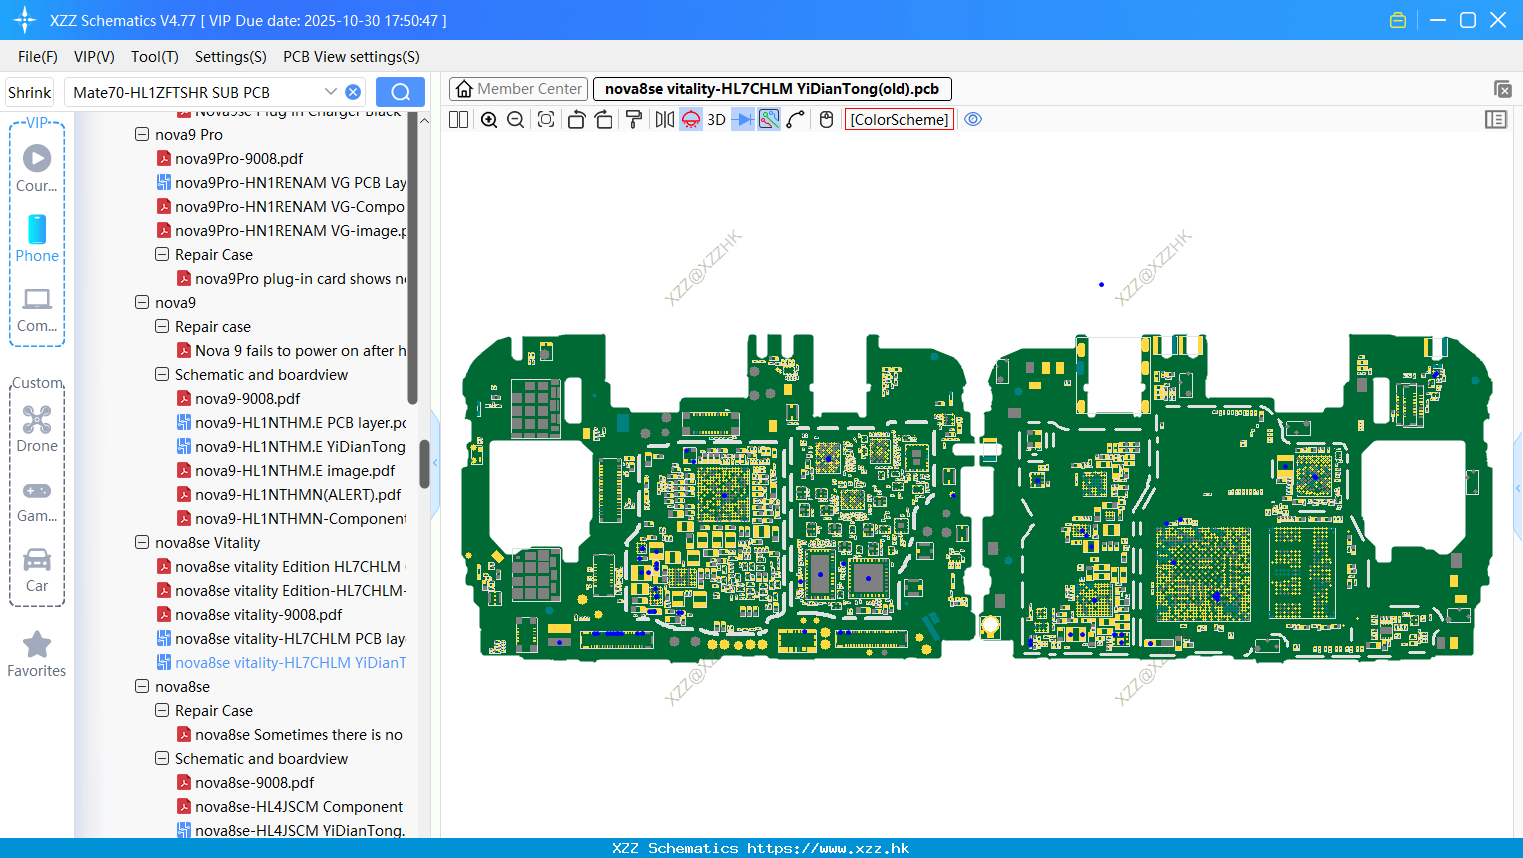Open nova8se vitality-HL7CHLM PCB layer file
This screenshot has width=1523, height=858.
[290, 638]
